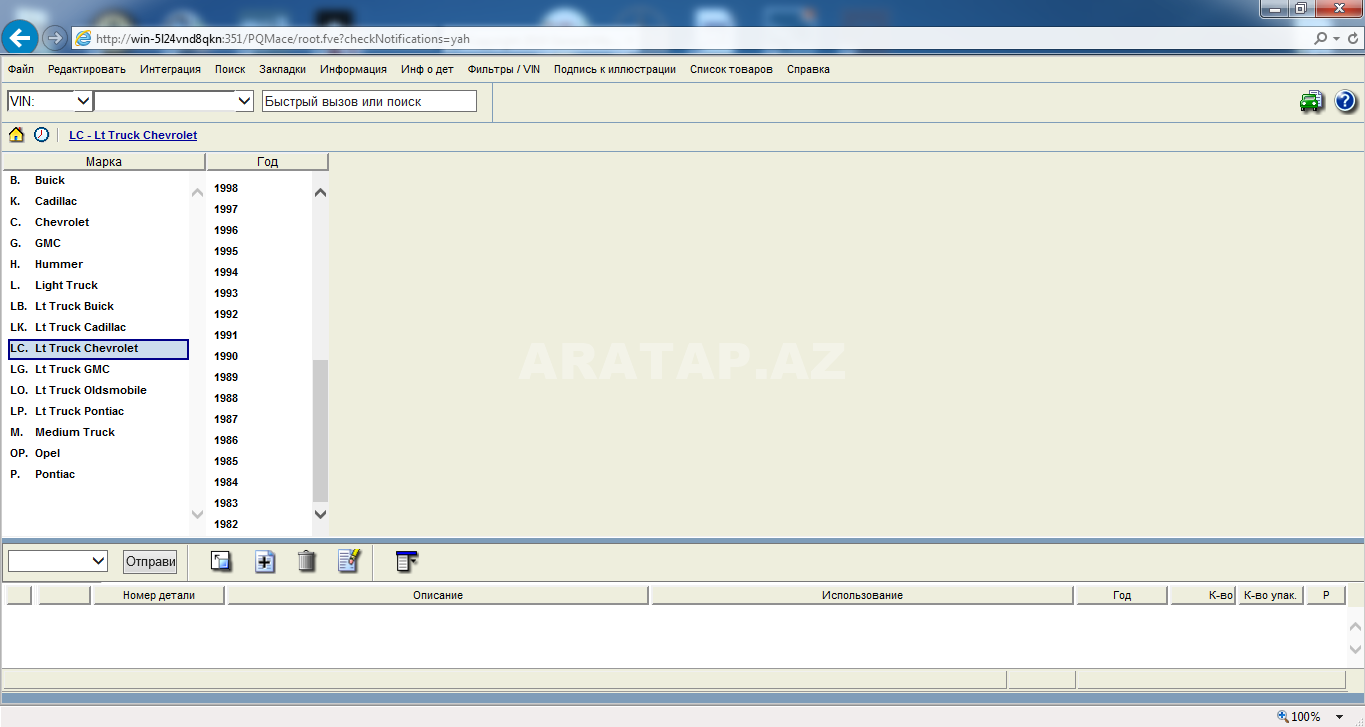1365x727 pixels.
Task: Open the Фильтры / VIN menu
Action: (503, 69)
